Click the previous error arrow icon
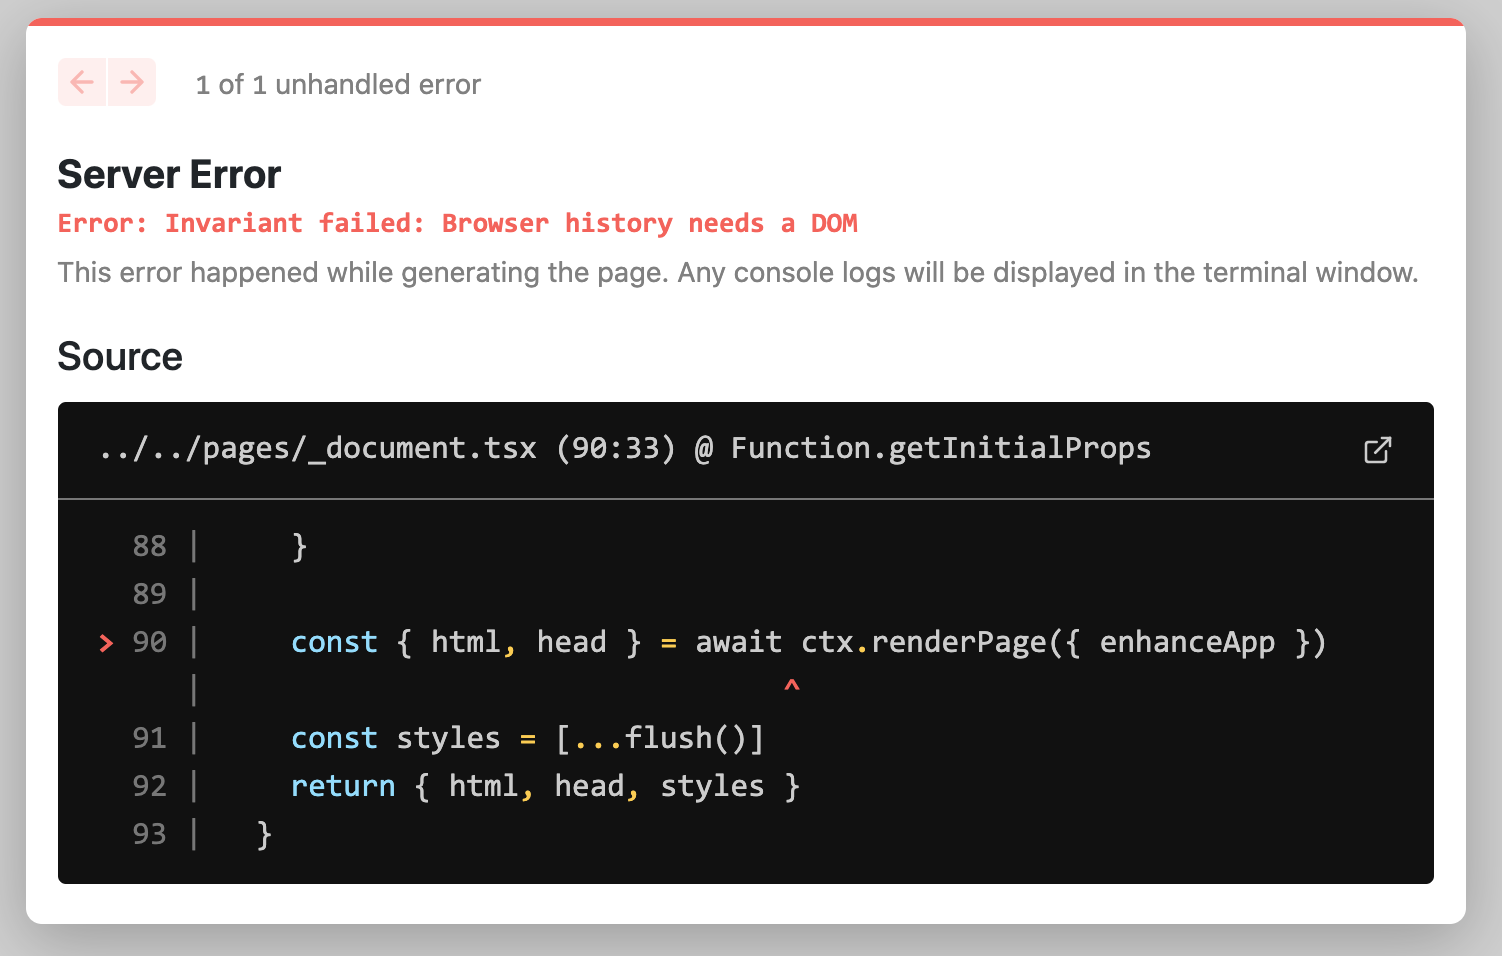This screenshot has width=1502, height=956. coord(82,82)
